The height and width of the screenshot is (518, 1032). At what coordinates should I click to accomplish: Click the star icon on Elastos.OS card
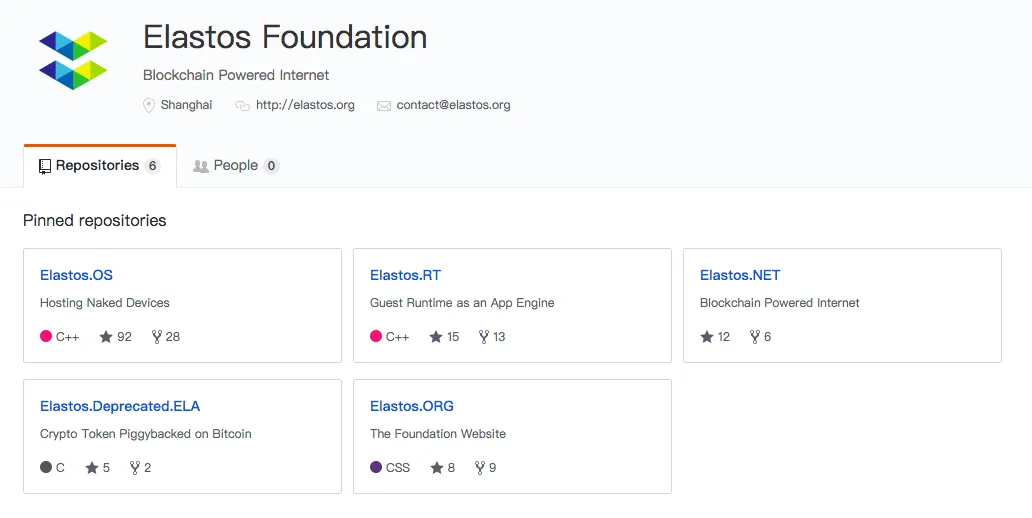point(106,337)
